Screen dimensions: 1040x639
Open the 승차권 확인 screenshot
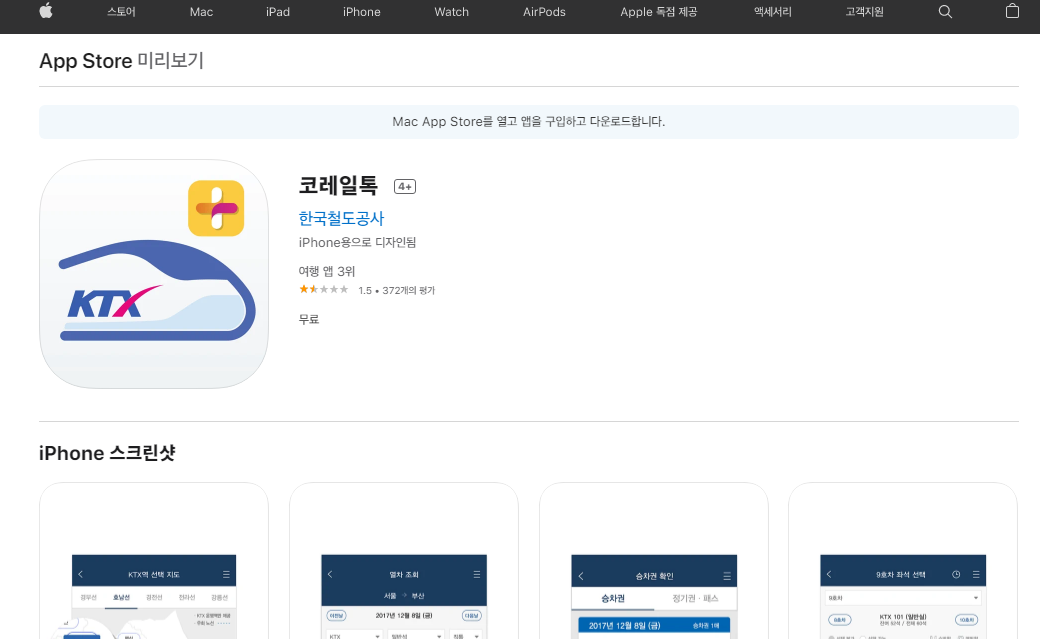coord(654,561)
